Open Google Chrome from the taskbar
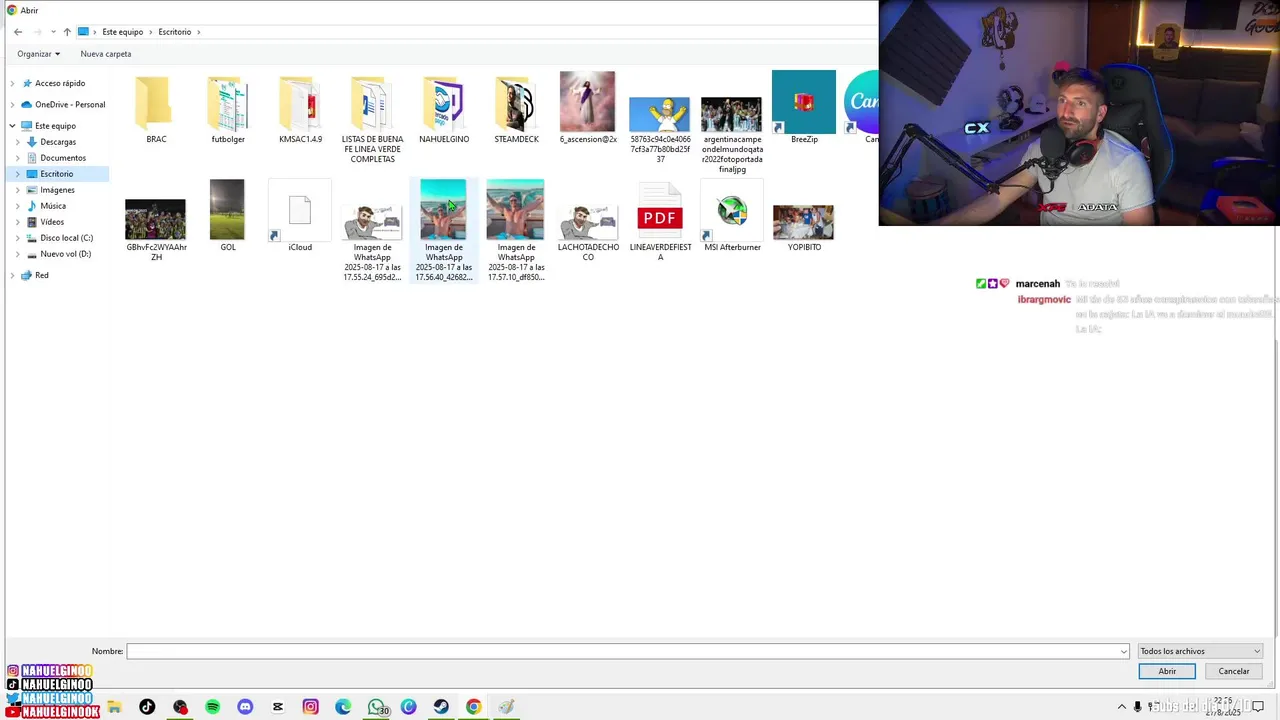 coord(474,707)
